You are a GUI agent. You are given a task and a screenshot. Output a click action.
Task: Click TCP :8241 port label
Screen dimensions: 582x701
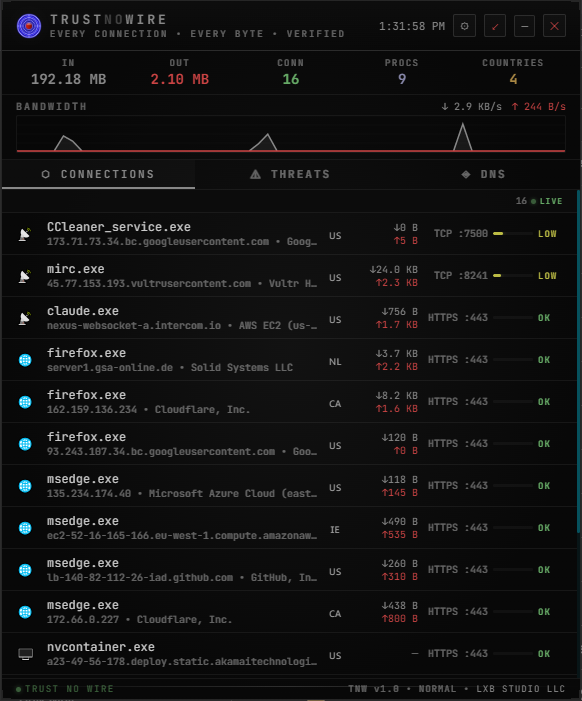point(461,276)
